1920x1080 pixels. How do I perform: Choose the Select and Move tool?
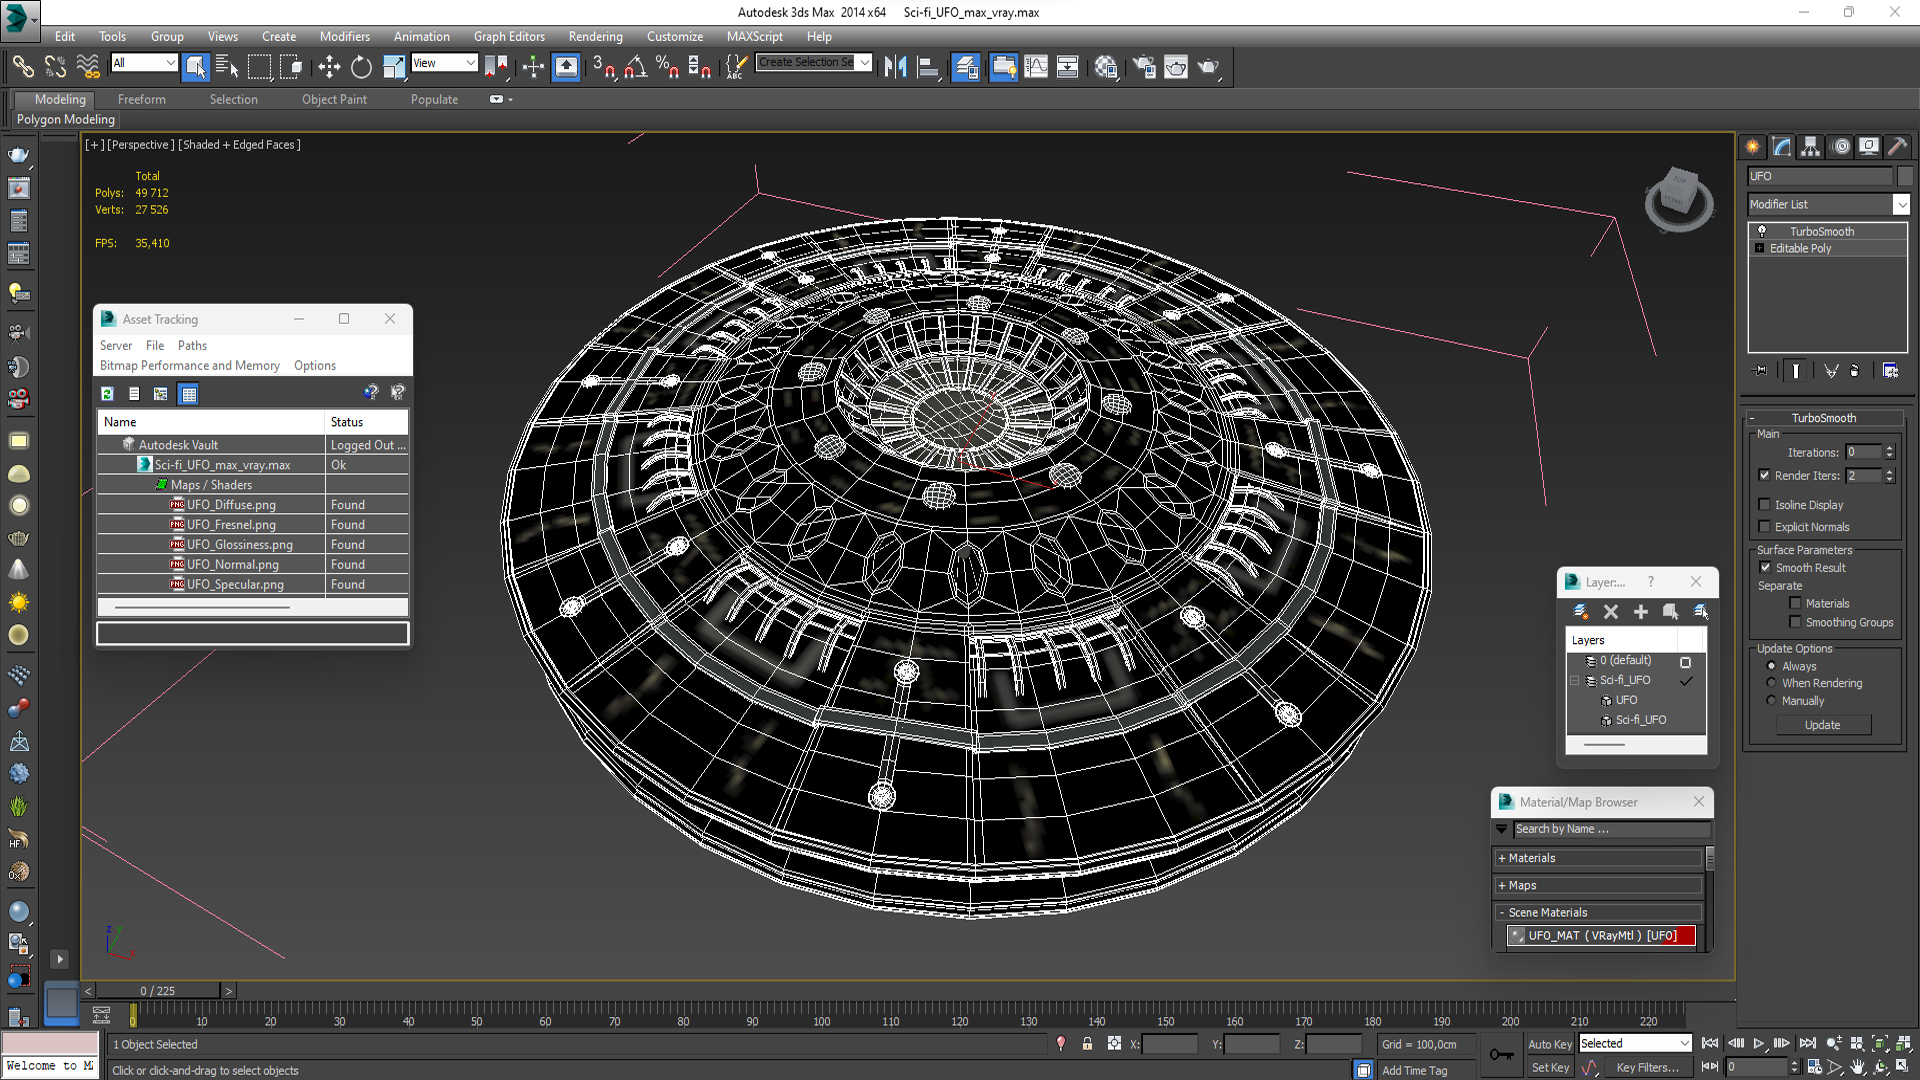(329, 67)
